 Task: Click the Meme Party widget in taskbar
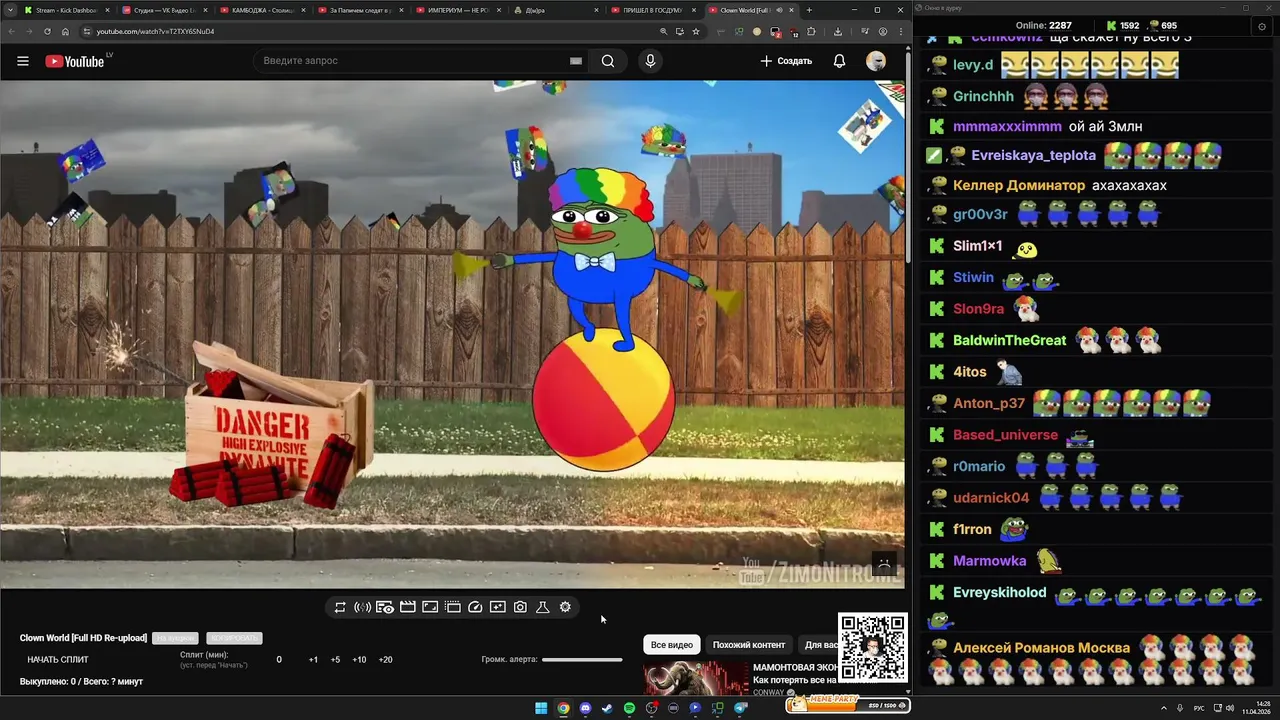click(x=848, y=705)
